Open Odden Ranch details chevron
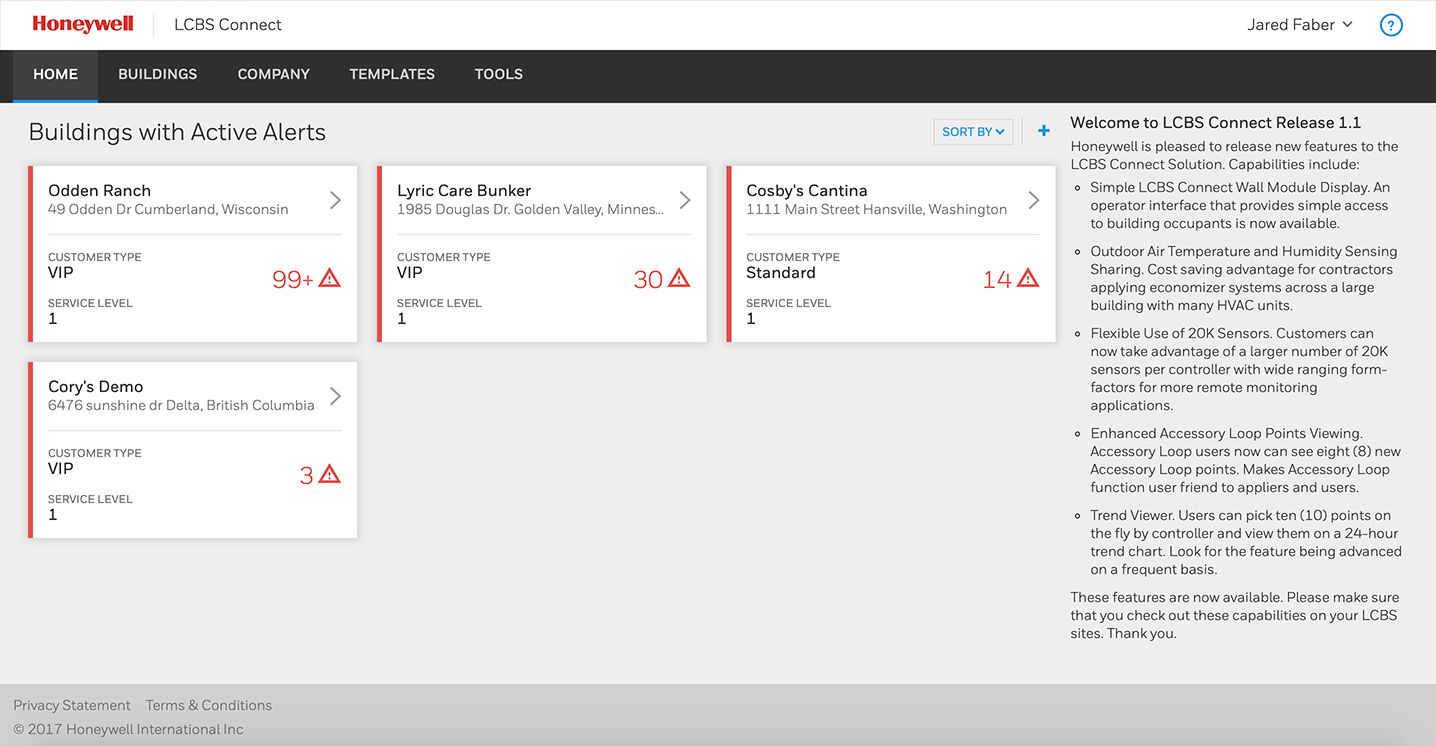1436x746 pixels. point(336,200)
